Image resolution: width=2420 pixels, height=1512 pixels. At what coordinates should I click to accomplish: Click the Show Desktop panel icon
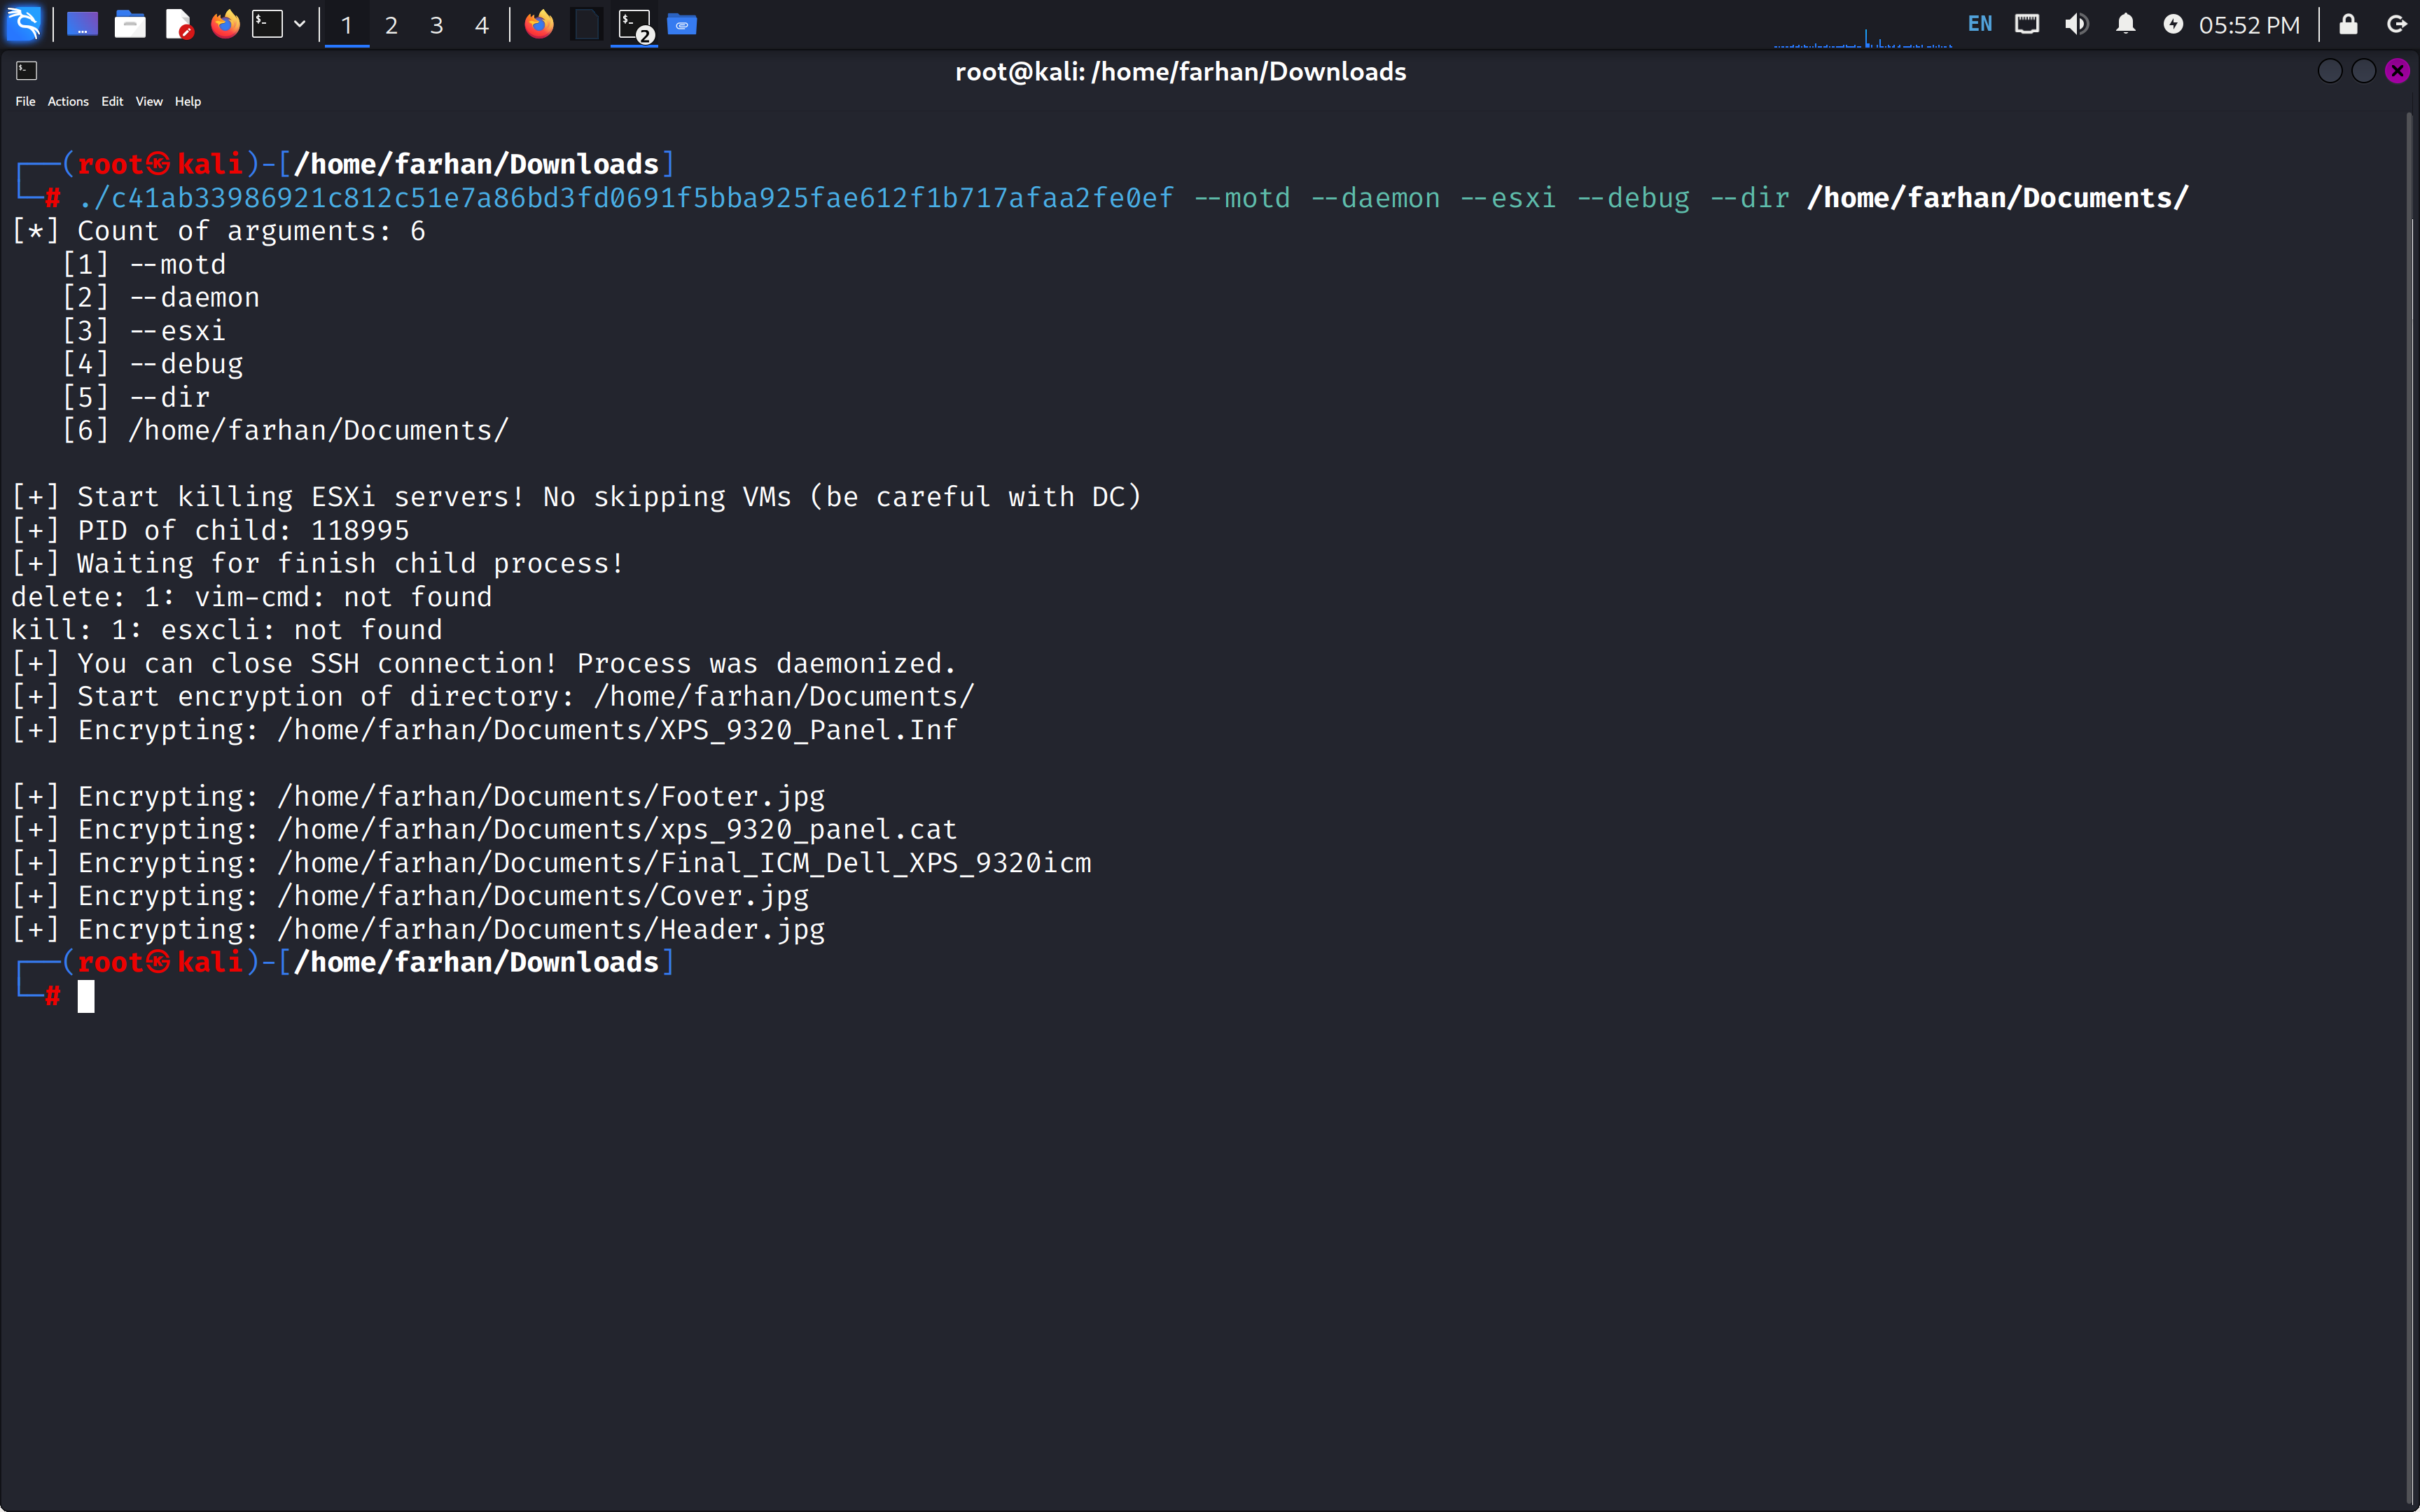coord(82,24)
